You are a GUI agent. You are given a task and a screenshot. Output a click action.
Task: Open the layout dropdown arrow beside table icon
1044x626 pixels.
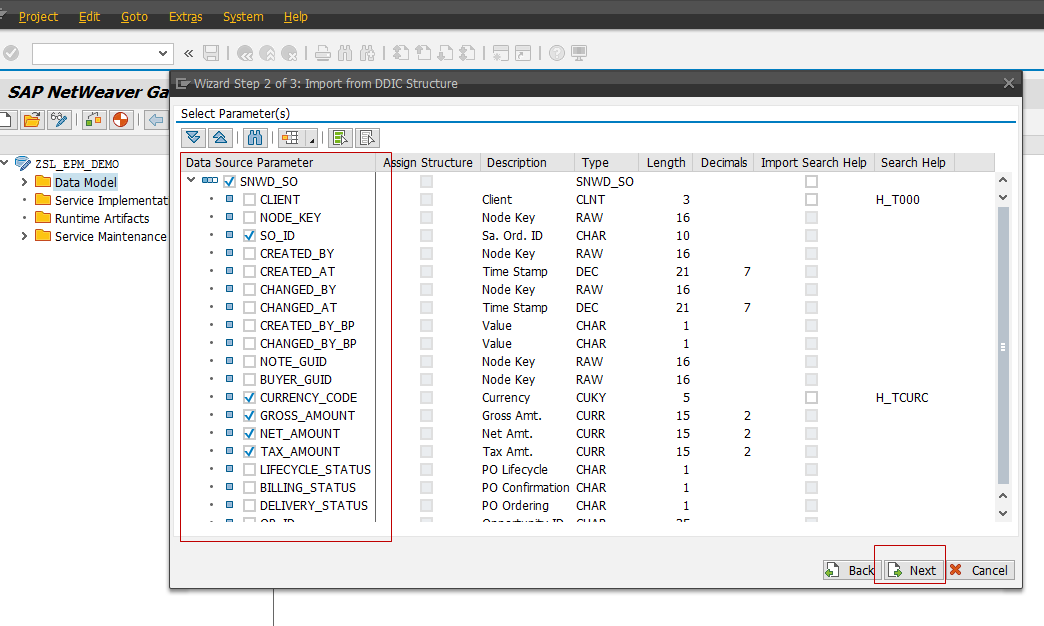coord(311,137)
